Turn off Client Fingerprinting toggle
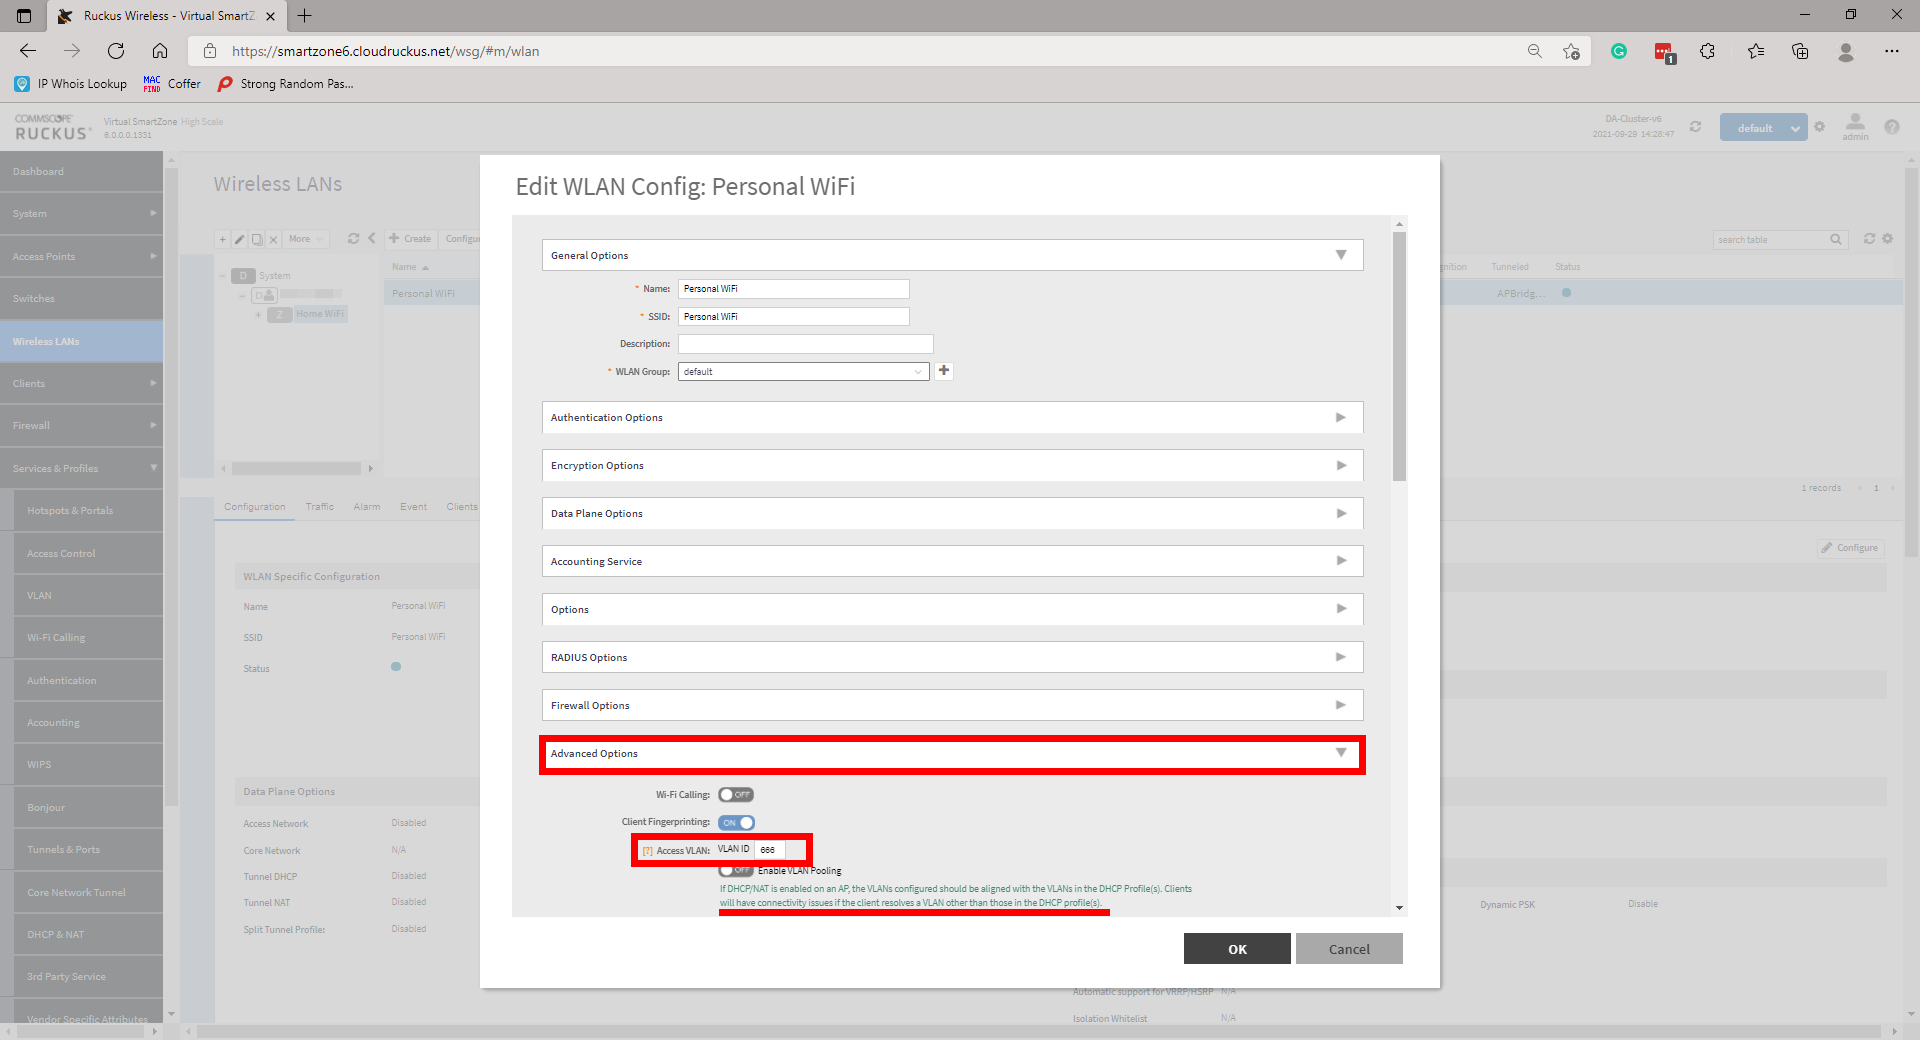The image size is (1920, 1040). click(736, 823)
